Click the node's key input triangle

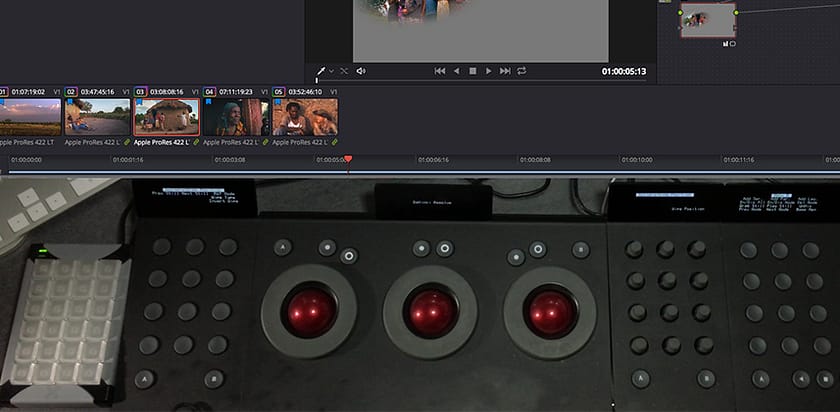(x=680, y=28)
